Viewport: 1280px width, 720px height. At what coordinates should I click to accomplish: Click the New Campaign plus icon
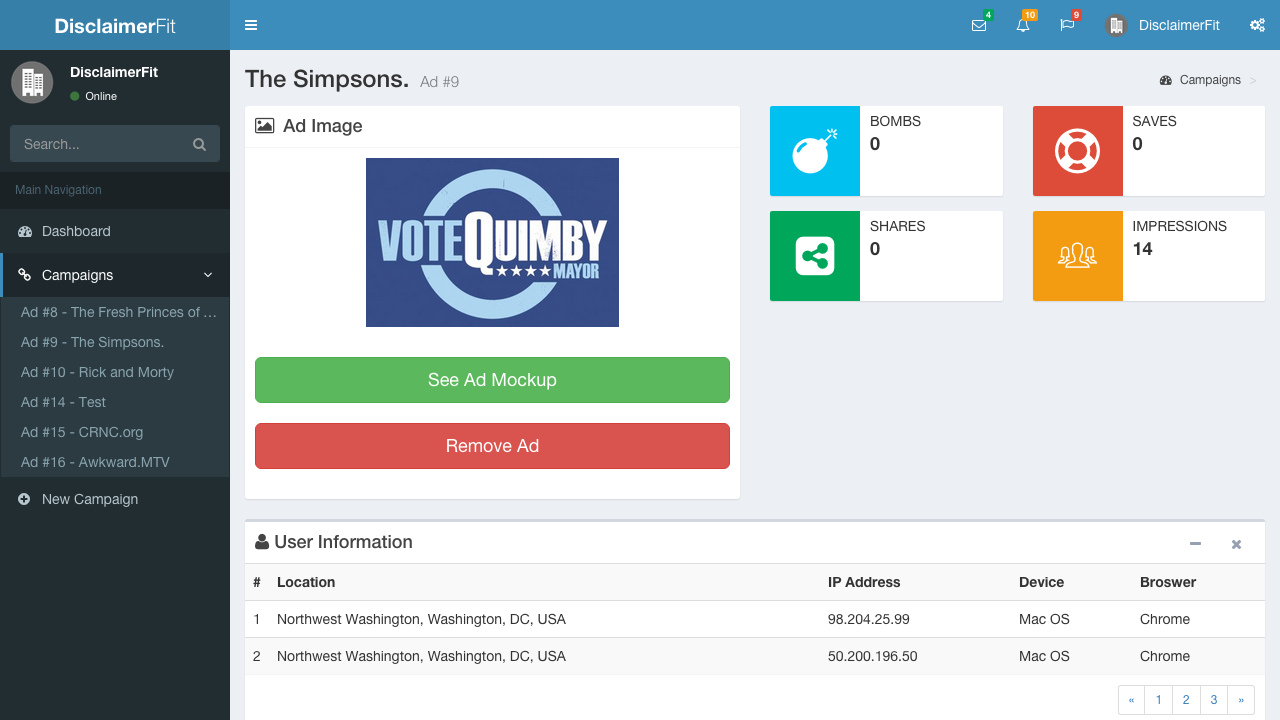click(24, 499)
